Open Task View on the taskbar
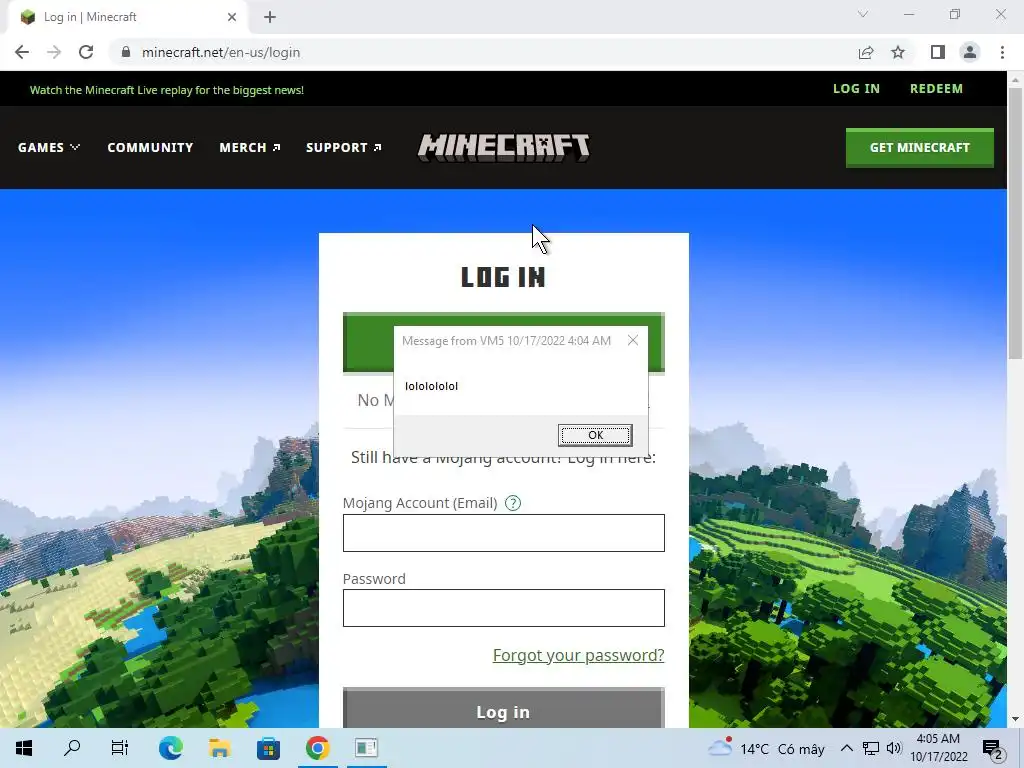Viewport: 1024px width, 768px height. pos(120,748)
